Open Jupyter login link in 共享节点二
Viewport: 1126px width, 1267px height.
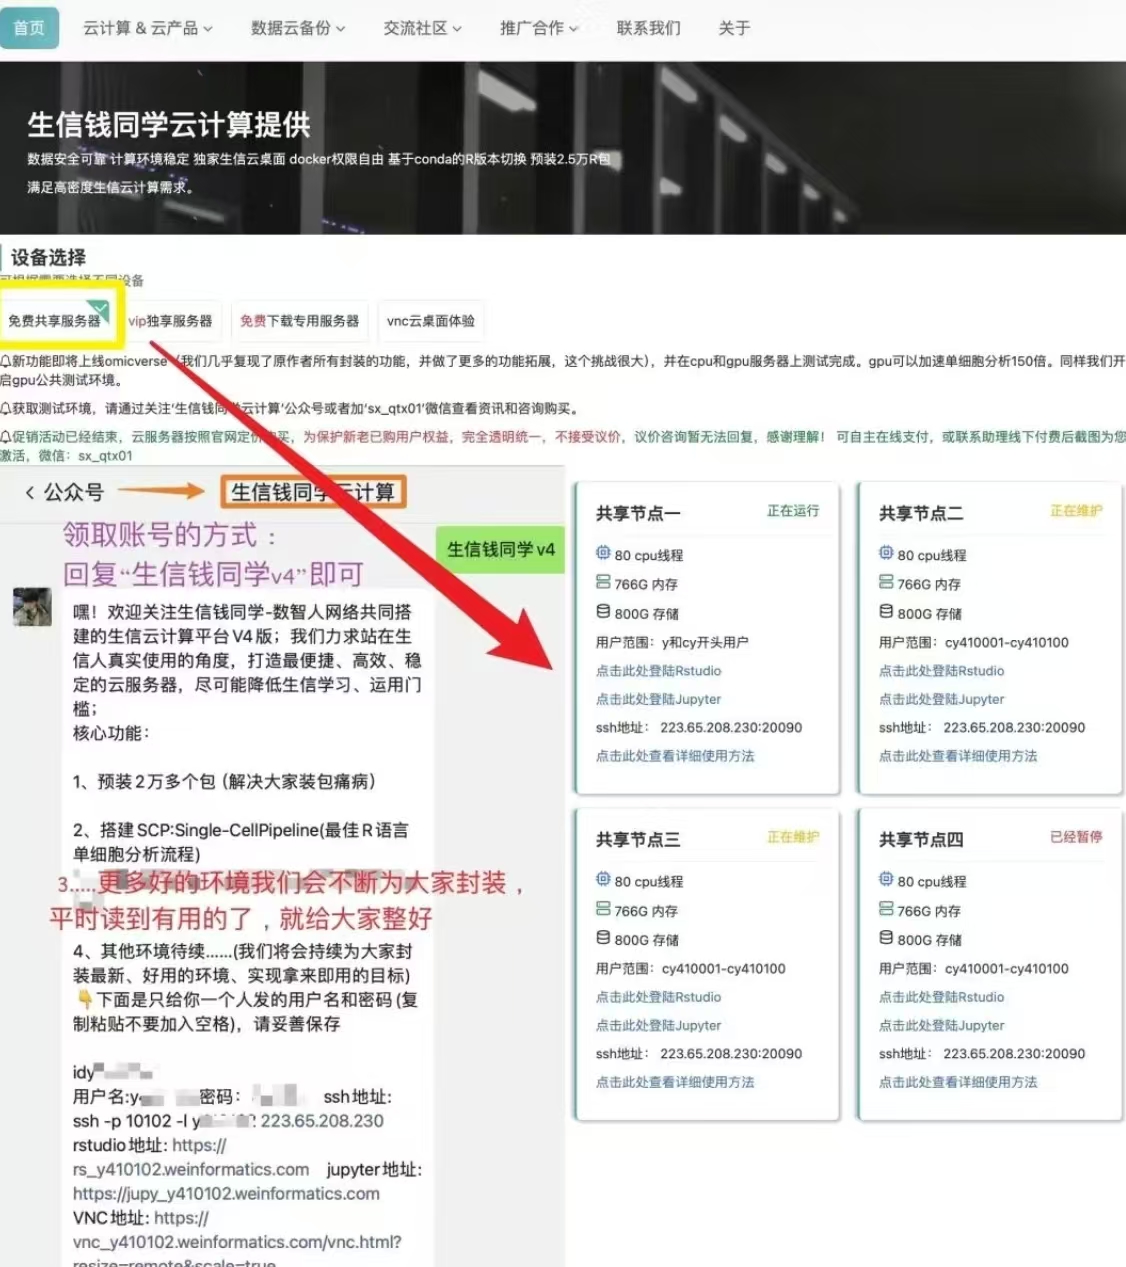click(x=942, y=699)
